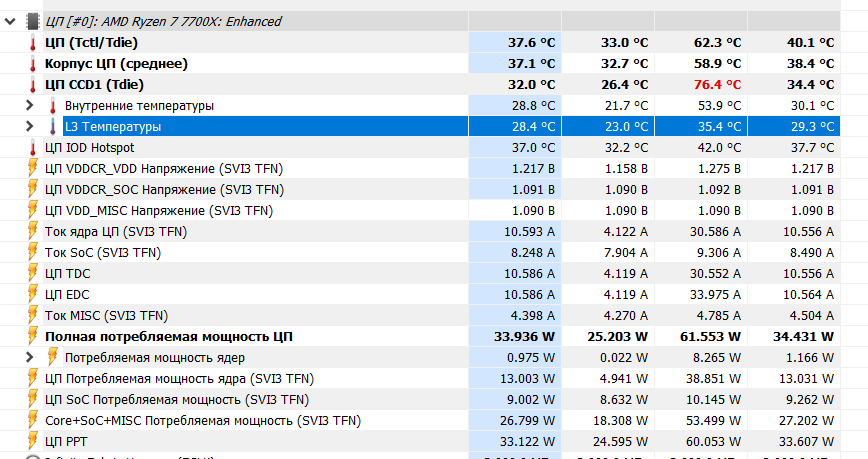Click the red 76.4 °C maximum value
868x459 pixels.
tap(718, 84)
